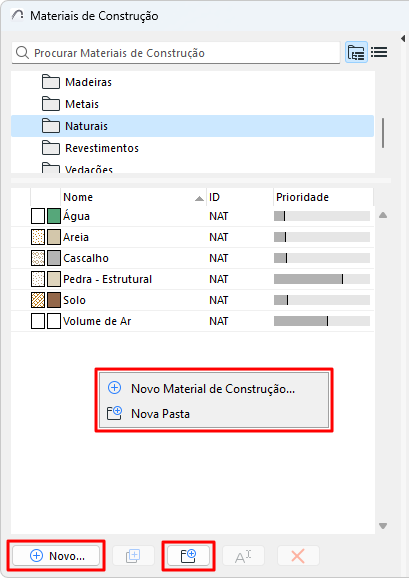
Task: Click the Cascalho gray surface swatch
Action: coord(54,258)
